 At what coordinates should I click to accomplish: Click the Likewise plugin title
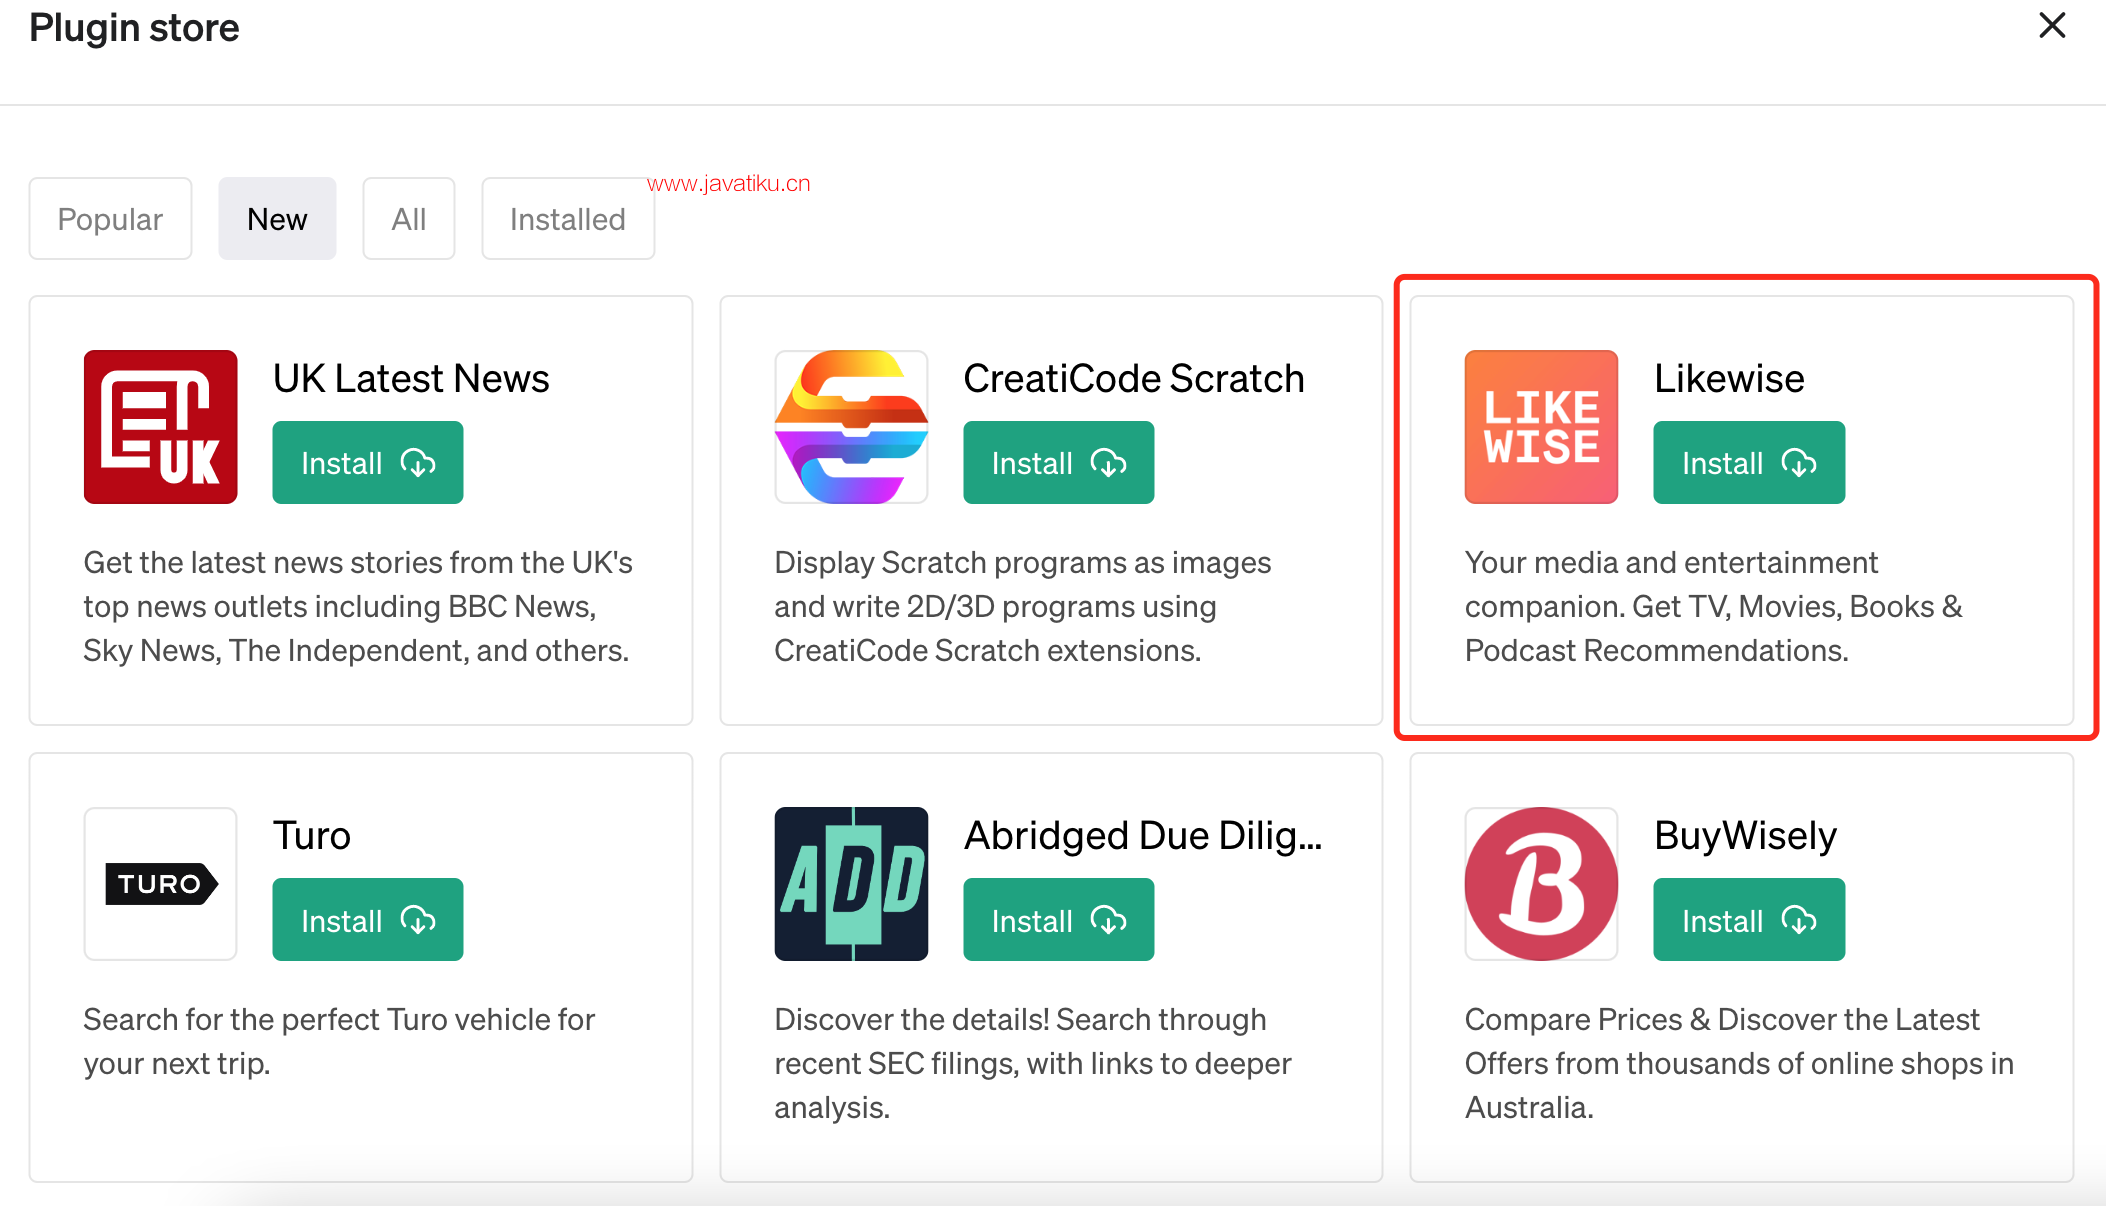(x=1729, y=379)
